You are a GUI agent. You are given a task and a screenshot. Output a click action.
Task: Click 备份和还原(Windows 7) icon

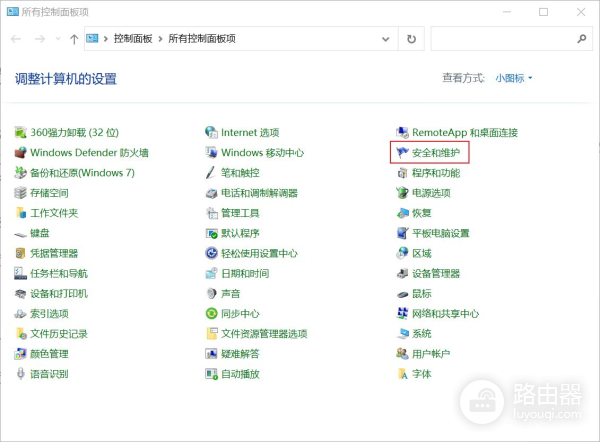tap(20, 173)
